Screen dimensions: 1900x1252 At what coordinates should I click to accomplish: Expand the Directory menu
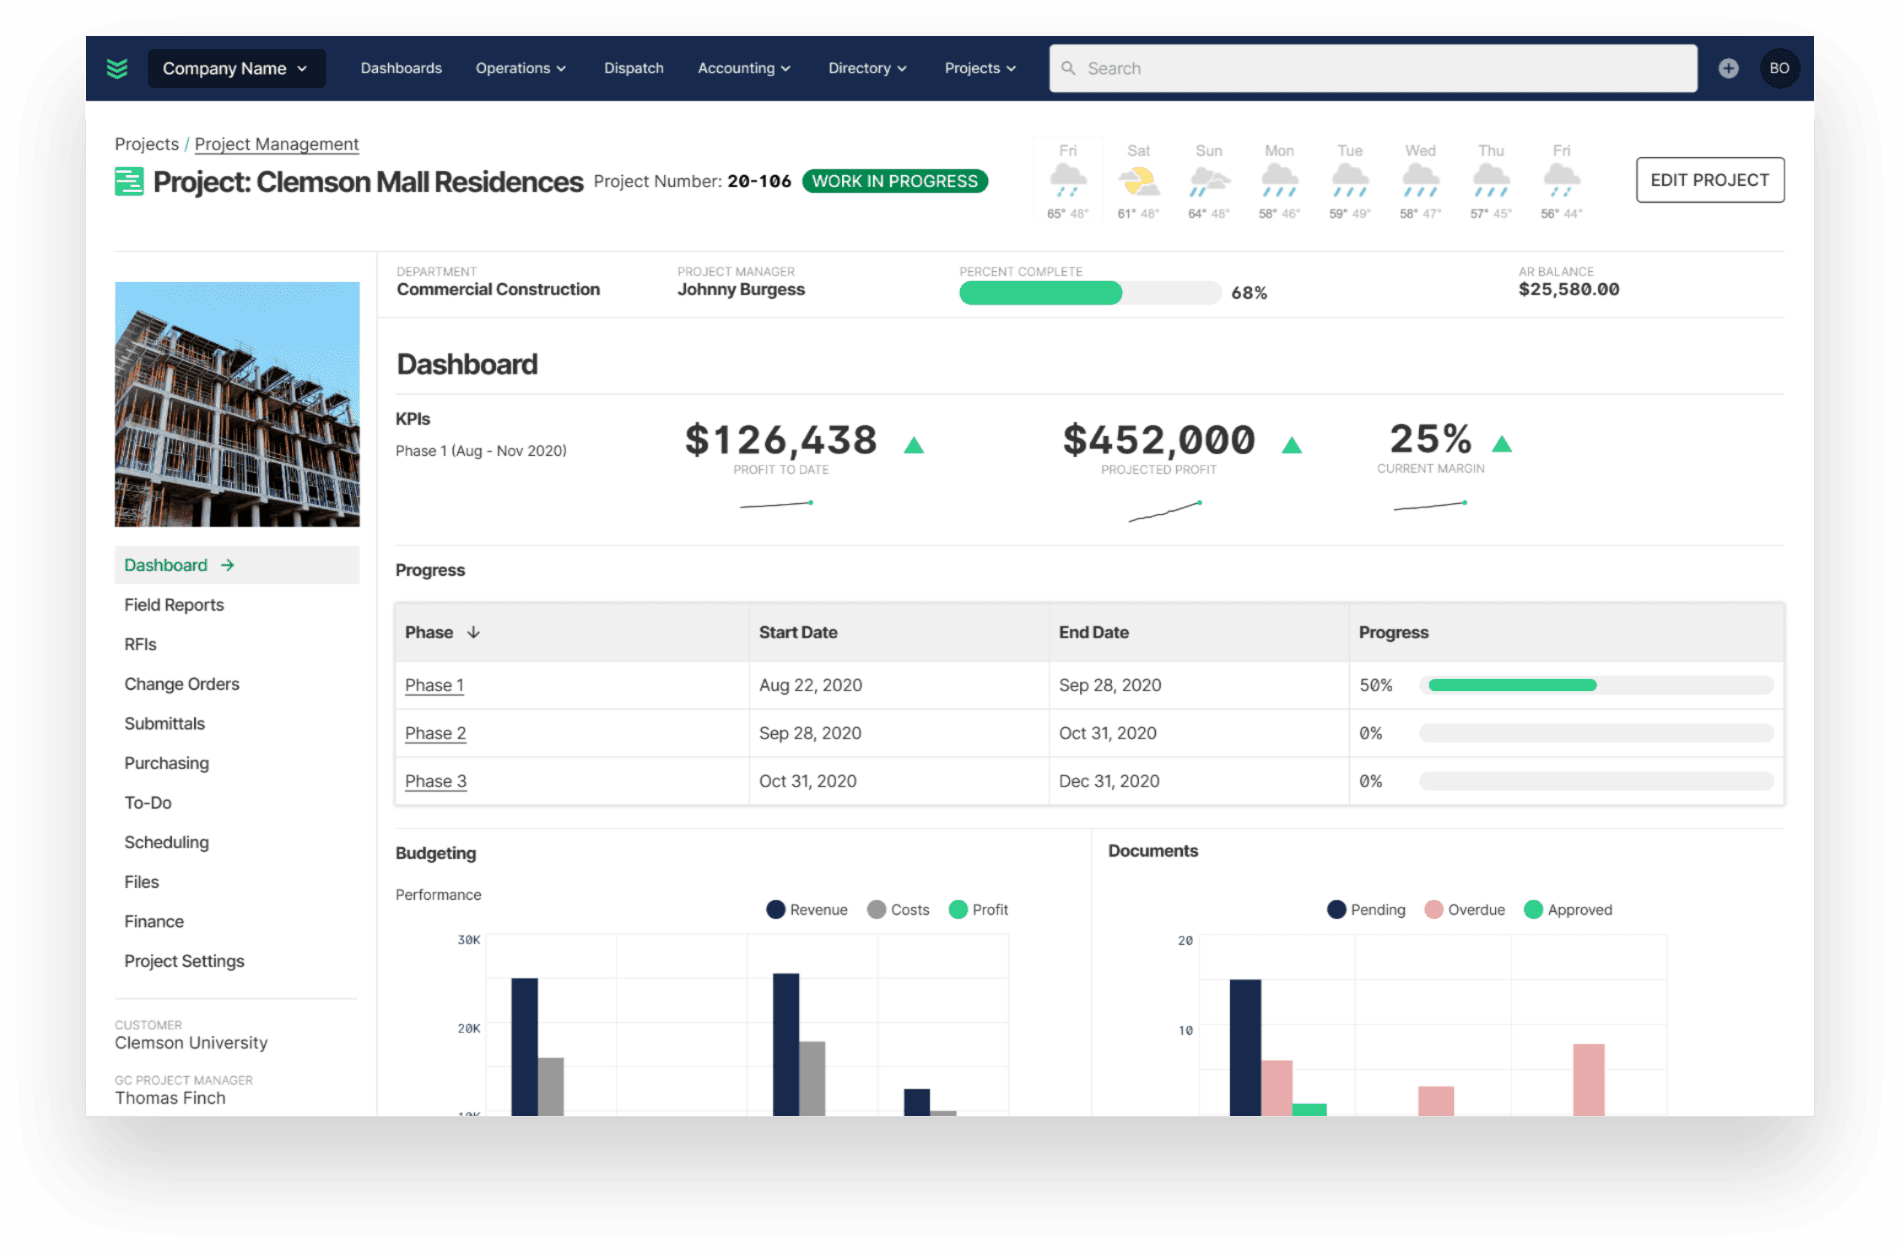pos(867,68)
